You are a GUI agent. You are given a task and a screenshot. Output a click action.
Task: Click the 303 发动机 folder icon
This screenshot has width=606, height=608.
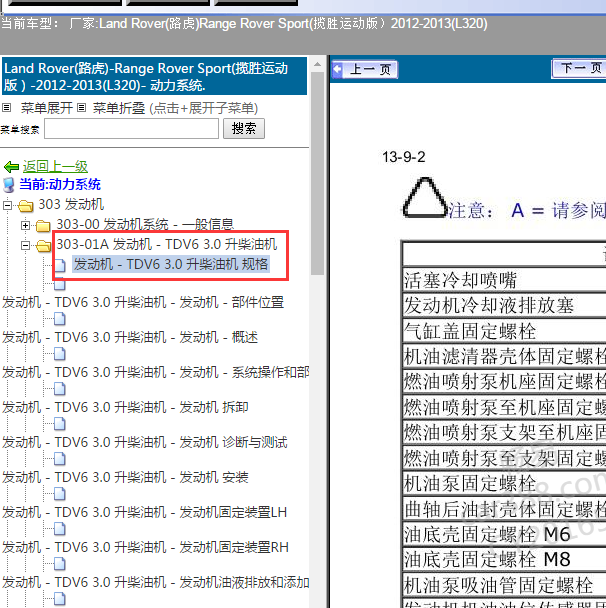coord(26,206)
